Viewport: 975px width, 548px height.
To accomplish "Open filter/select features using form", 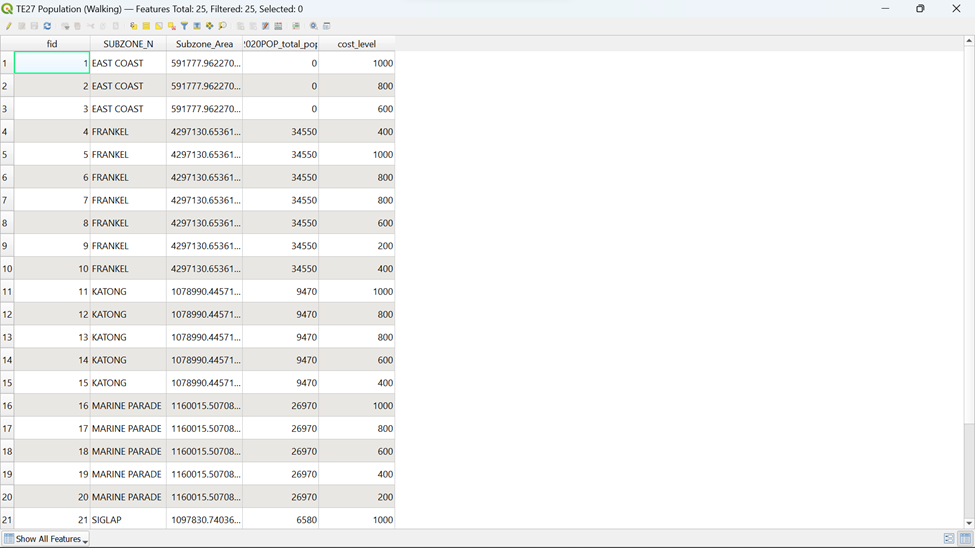I will pos(184,26).
